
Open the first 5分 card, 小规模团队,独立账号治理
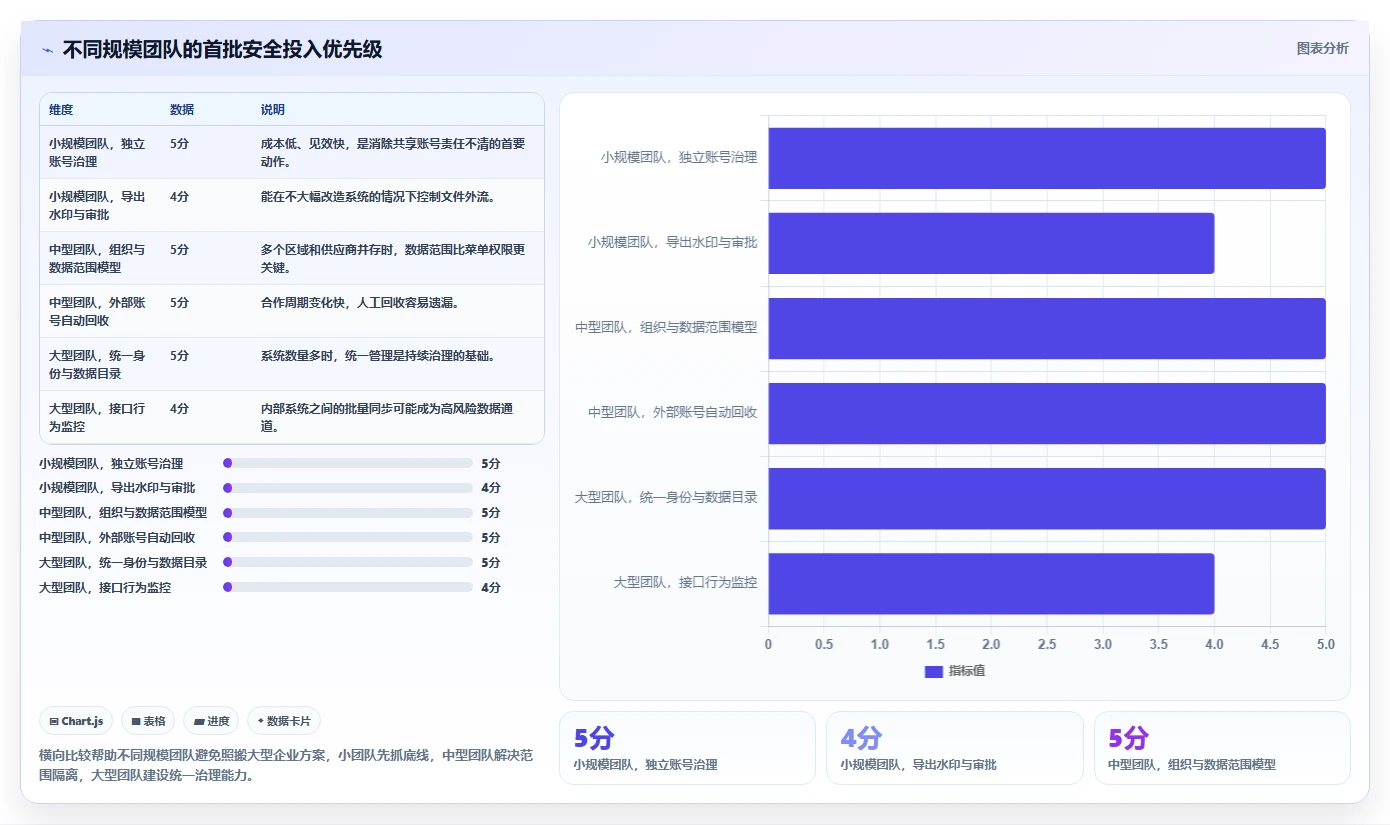(x=687, y=748)
